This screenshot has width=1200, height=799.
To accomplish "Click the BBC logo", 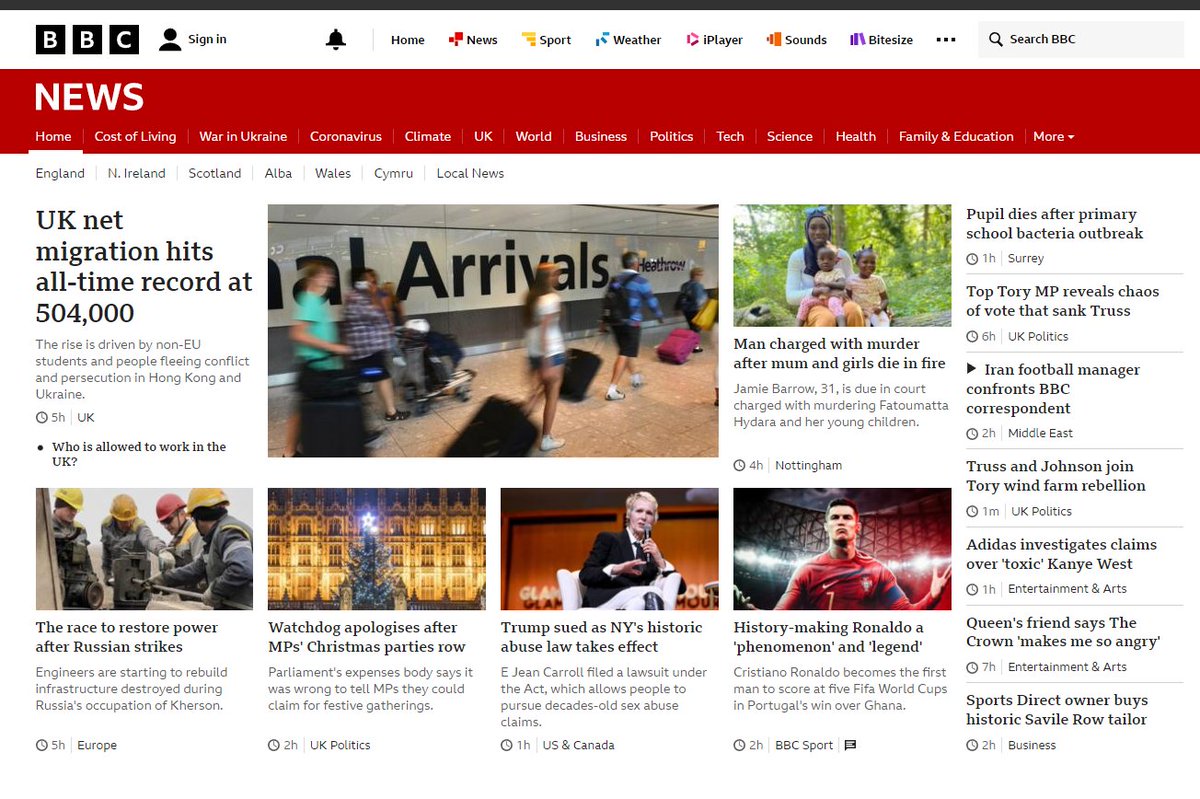I will (x=87, y=39).
